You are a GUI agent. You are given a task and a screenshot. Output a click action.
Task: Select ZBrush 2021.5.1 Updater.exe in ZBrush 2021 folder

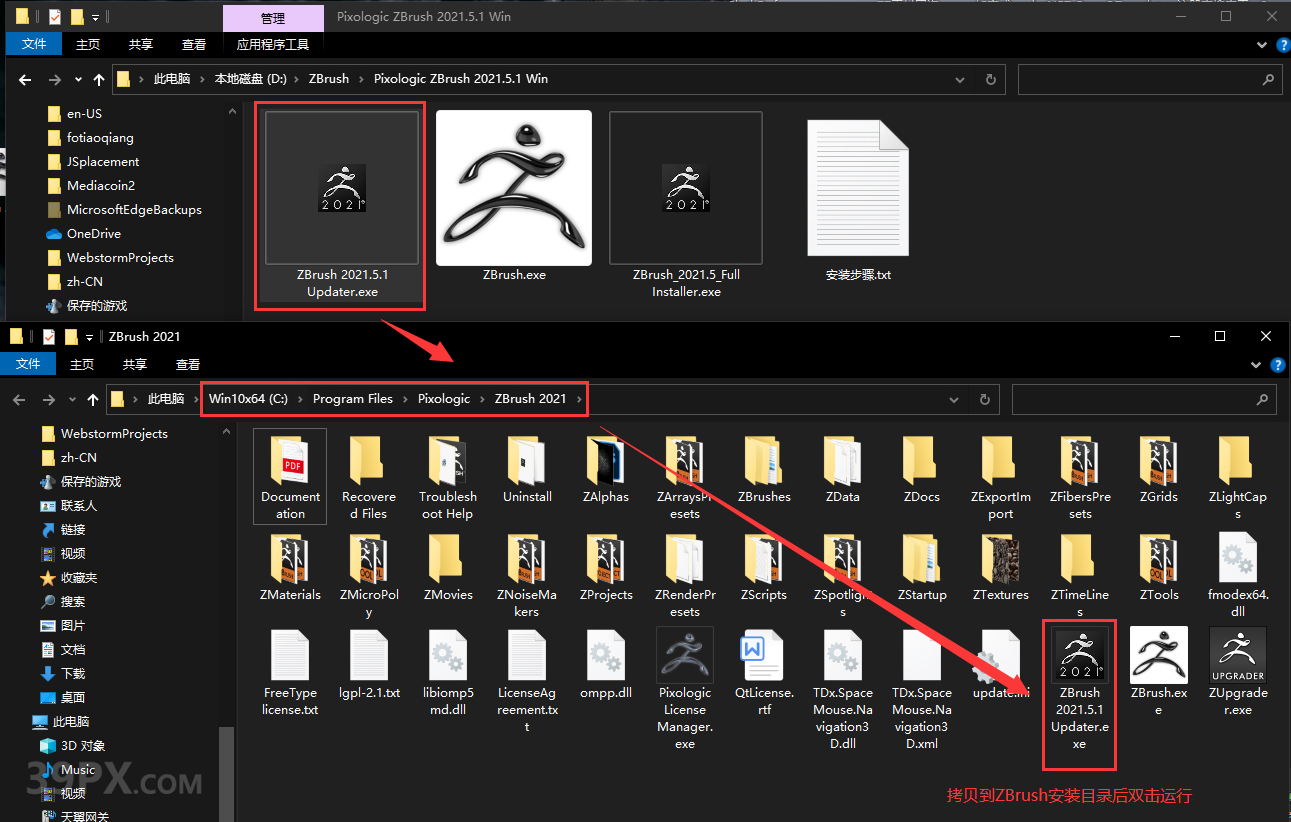(1079, 690)
